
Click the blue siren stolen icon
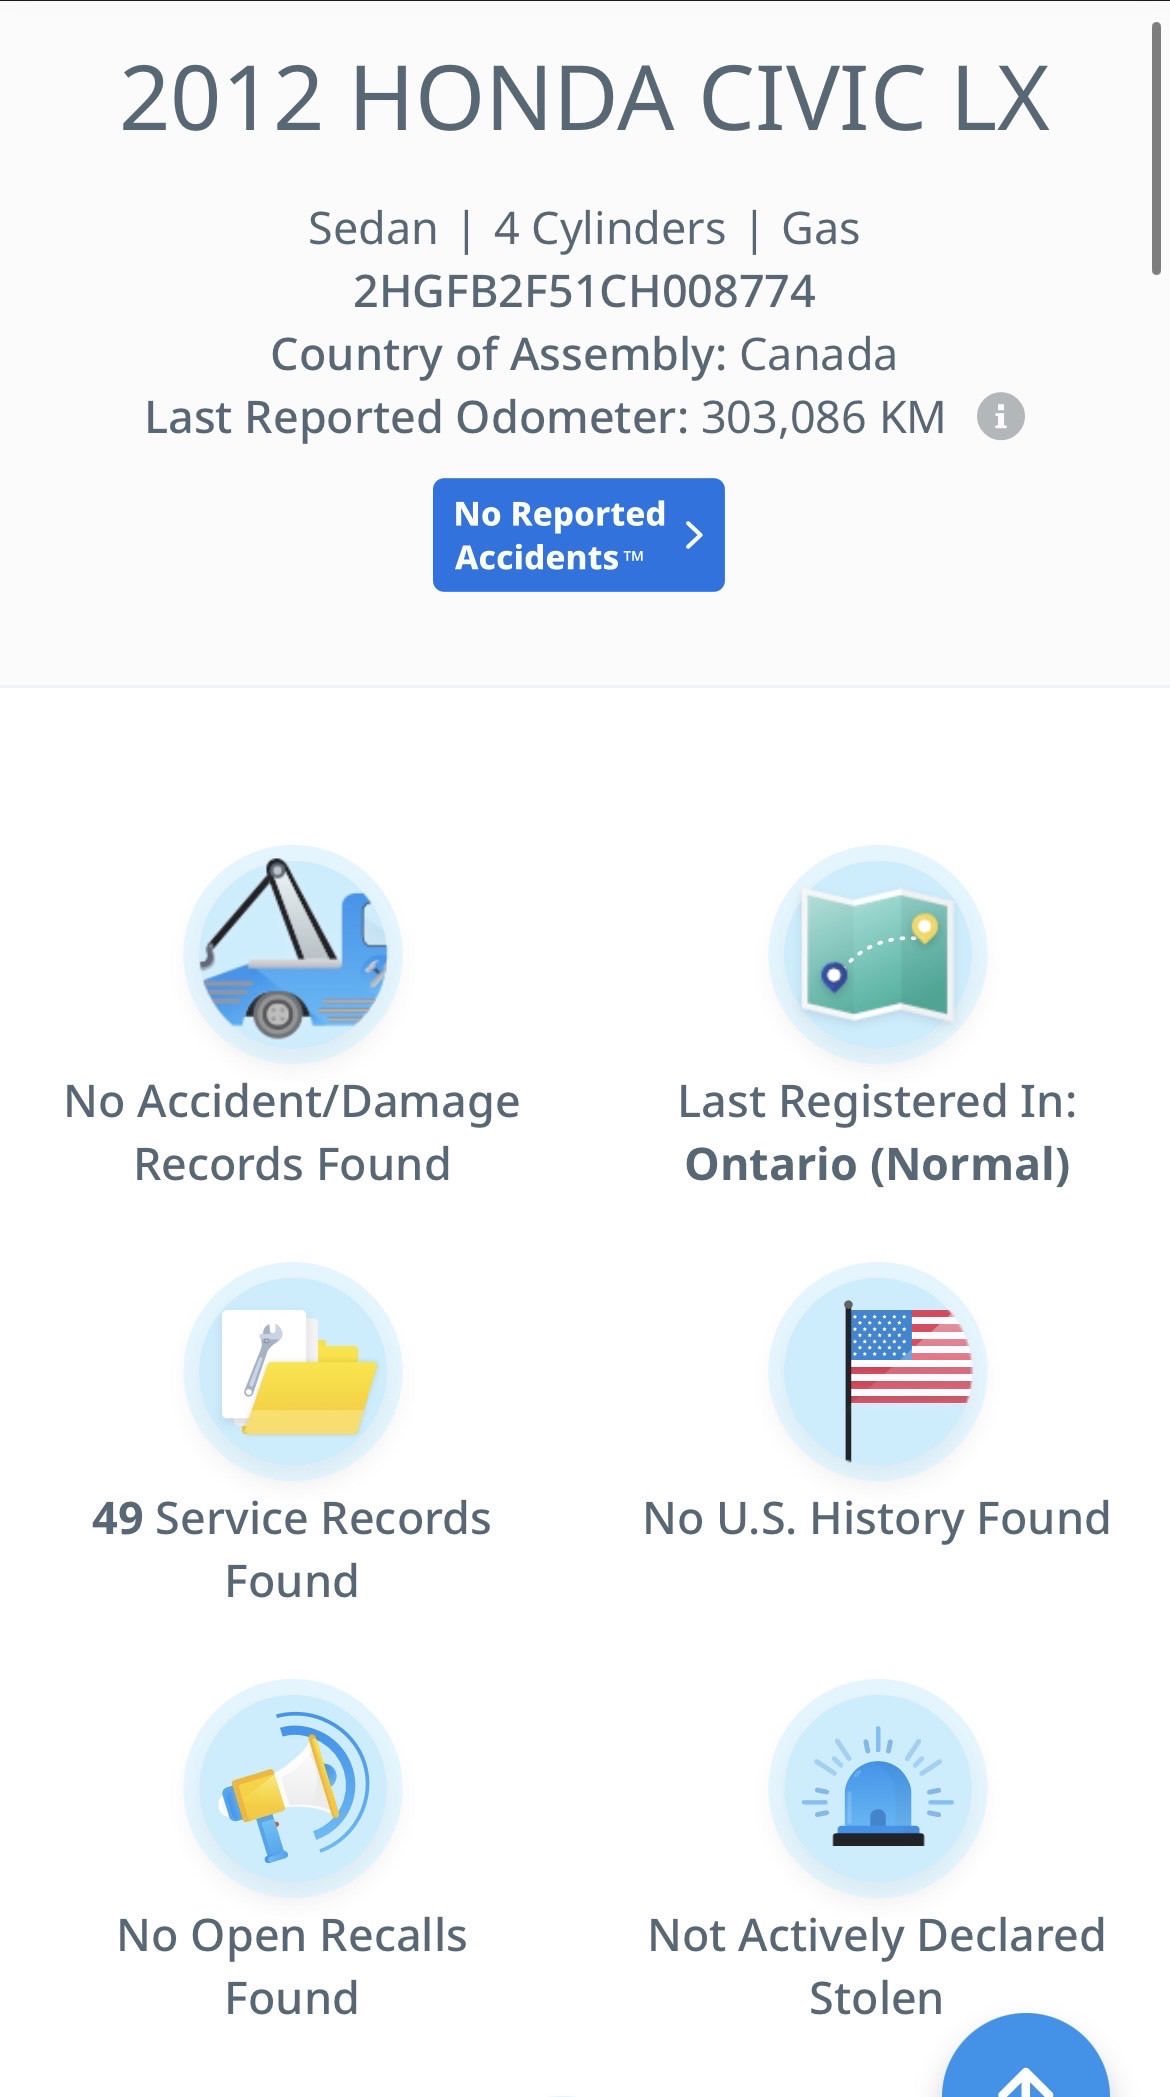point(877,1788)
